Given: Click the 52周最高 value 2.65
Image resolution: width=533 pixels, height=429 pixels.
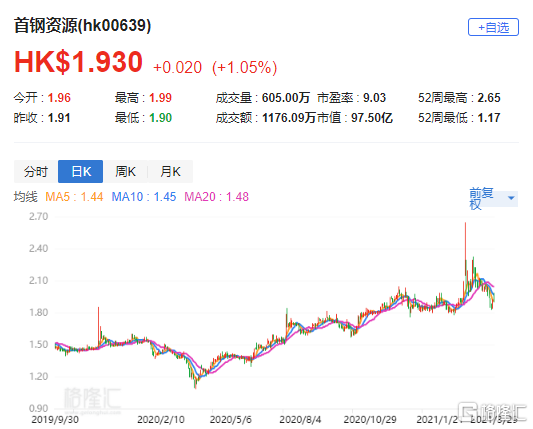Looking at the screenshot, I should point(489,98).
